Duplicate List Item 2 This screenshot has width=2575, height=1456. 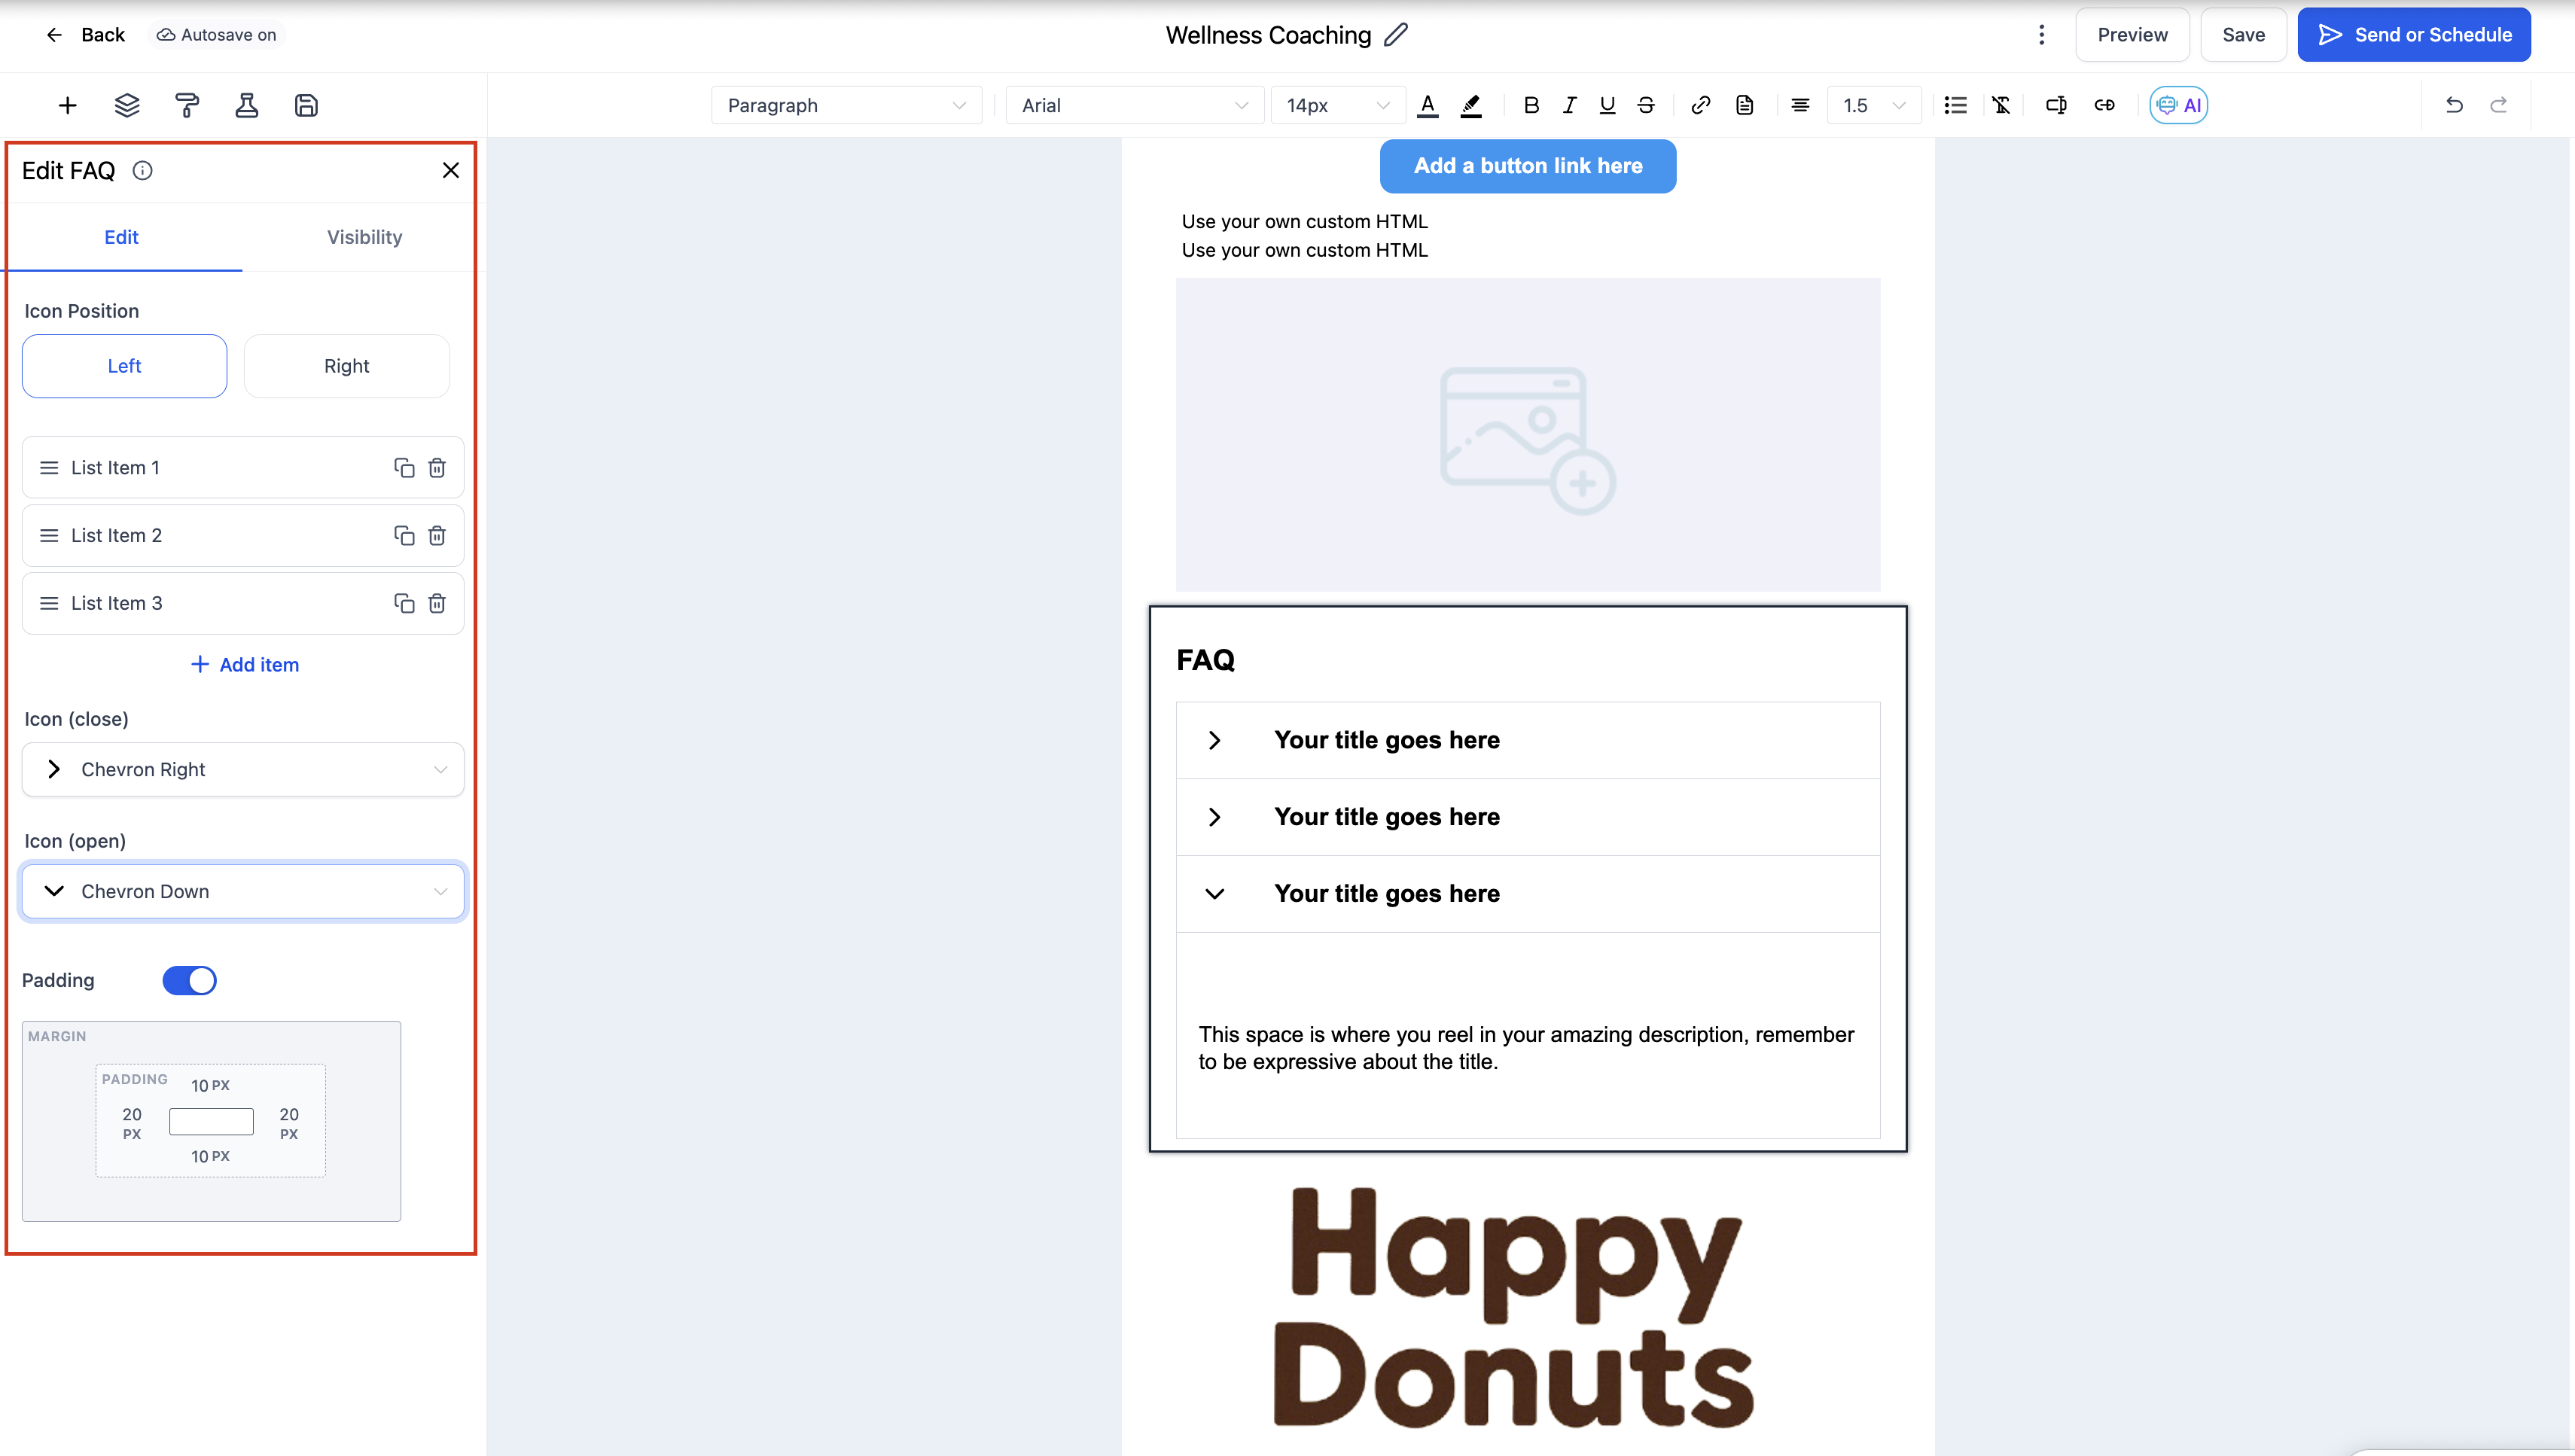click(404, 536)
